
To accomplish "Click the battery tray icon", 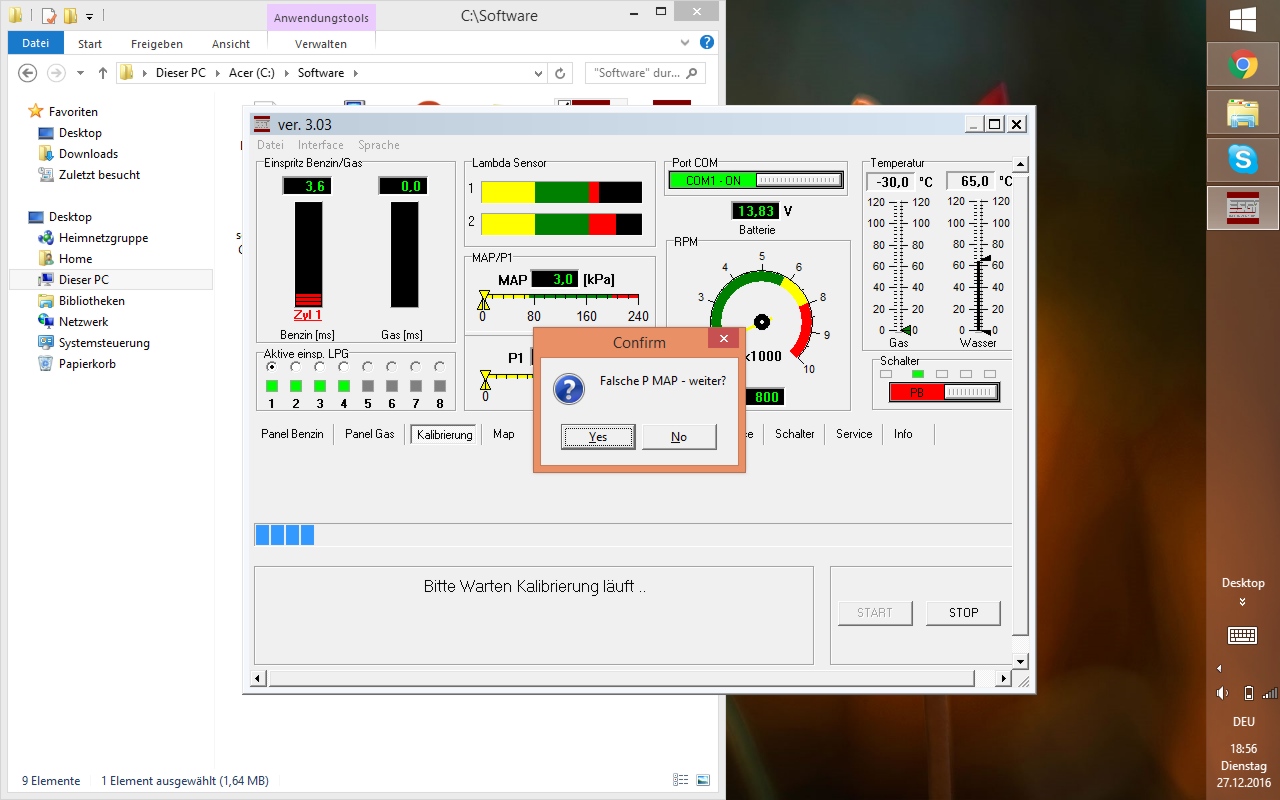I will click(x=1247, y=693).
